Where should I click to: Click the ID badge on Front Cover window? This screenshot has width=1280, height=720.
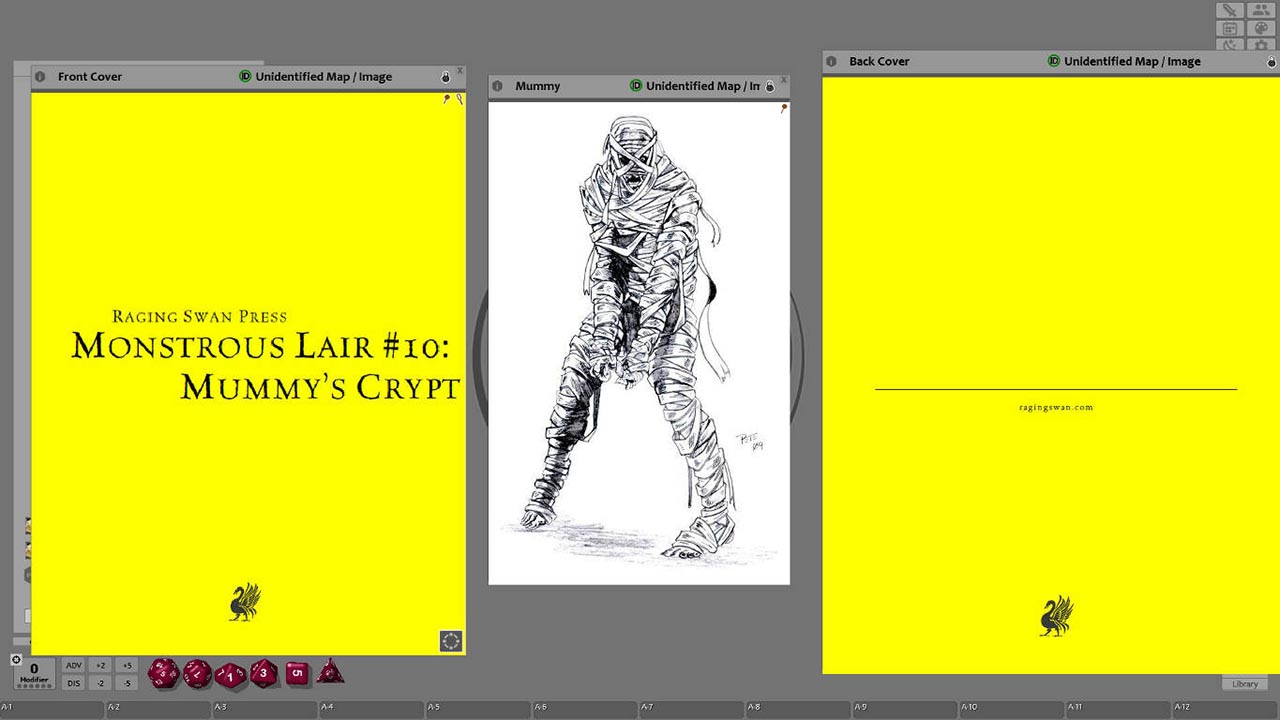tap(247, 76)
